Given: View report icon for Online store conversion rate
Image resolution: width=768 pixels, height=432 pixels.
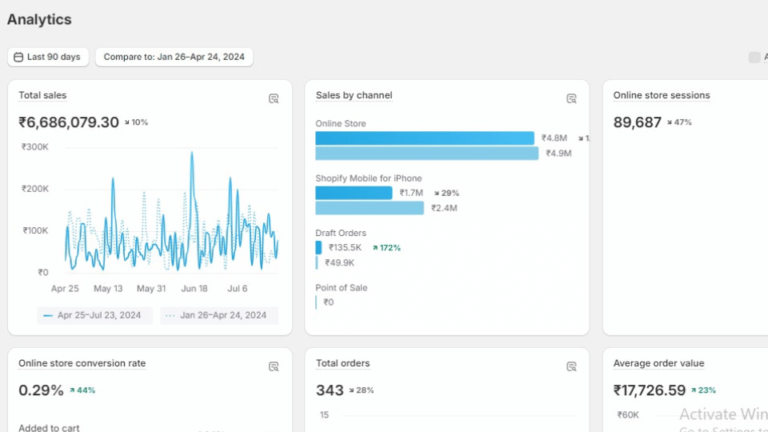Looking at the screenshot, I should click(x=273, y=366).
